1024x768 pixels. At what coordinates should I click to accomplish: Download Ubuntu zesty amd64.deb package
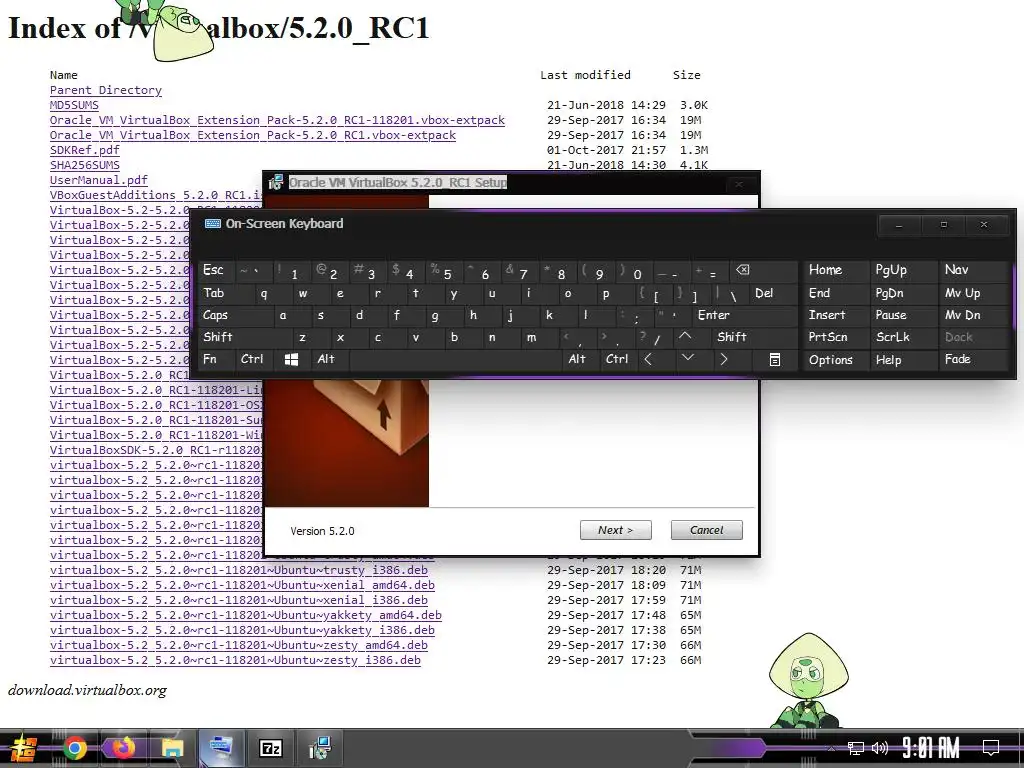(x=239, y=645)
